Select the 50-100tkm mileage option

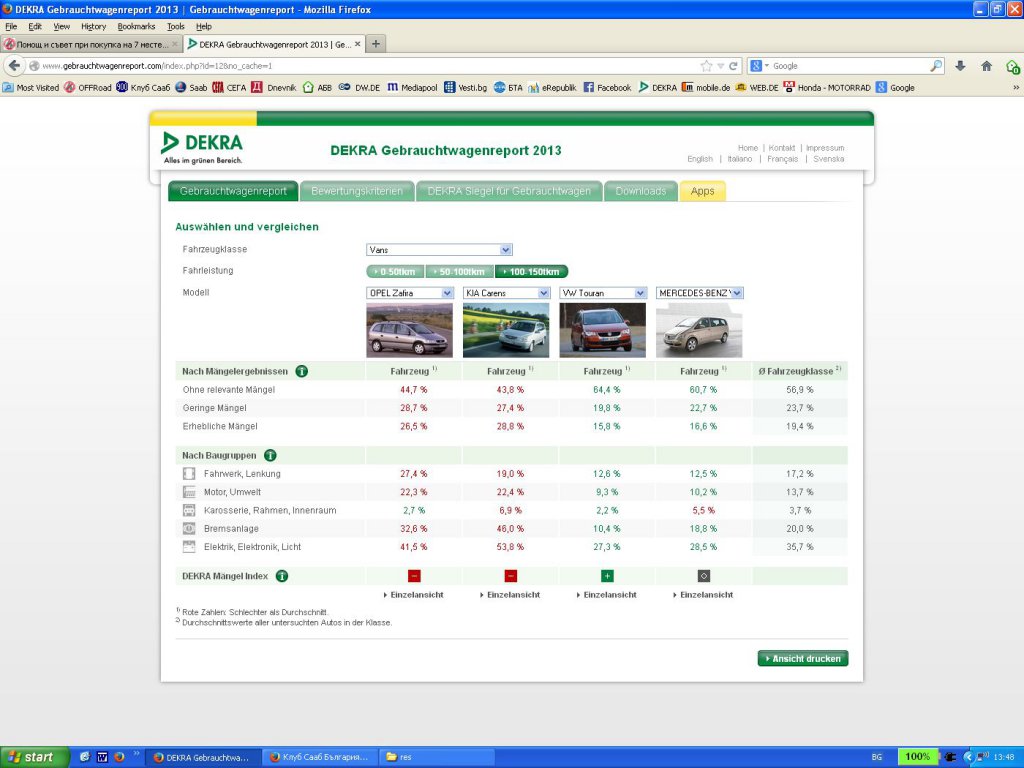(x=460, y=272)
